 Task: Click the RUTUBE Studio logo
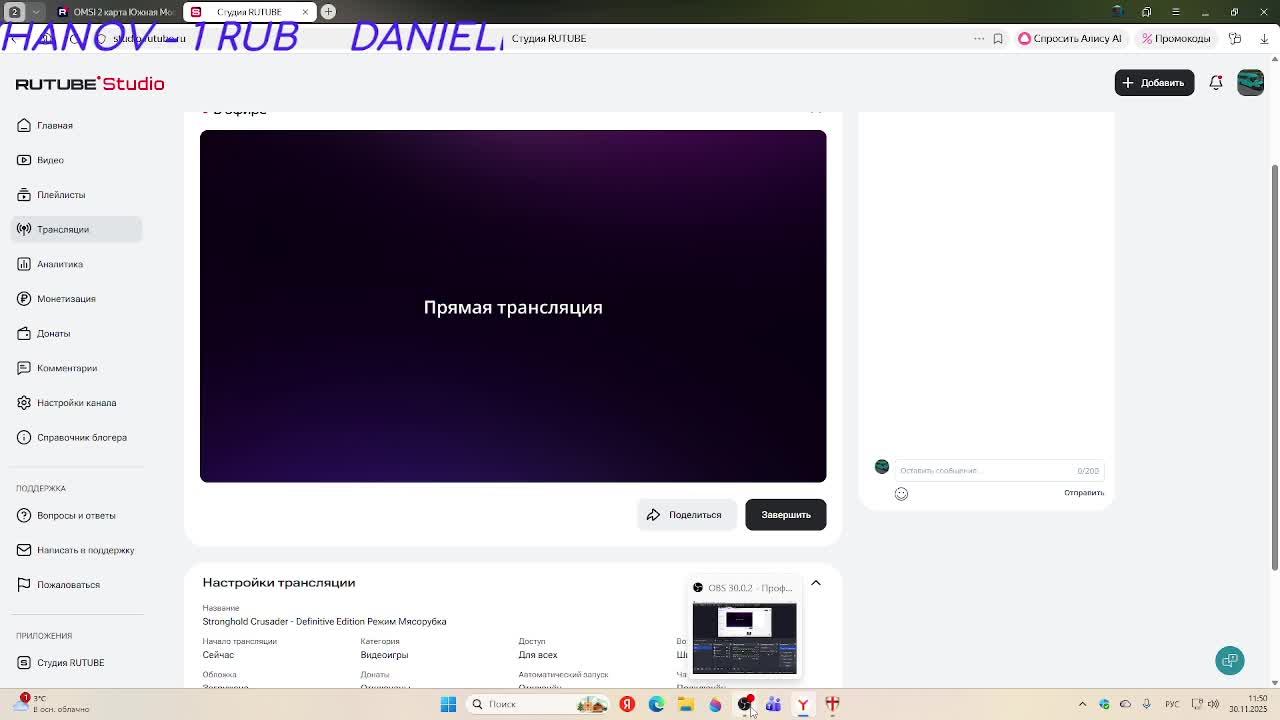90,84
